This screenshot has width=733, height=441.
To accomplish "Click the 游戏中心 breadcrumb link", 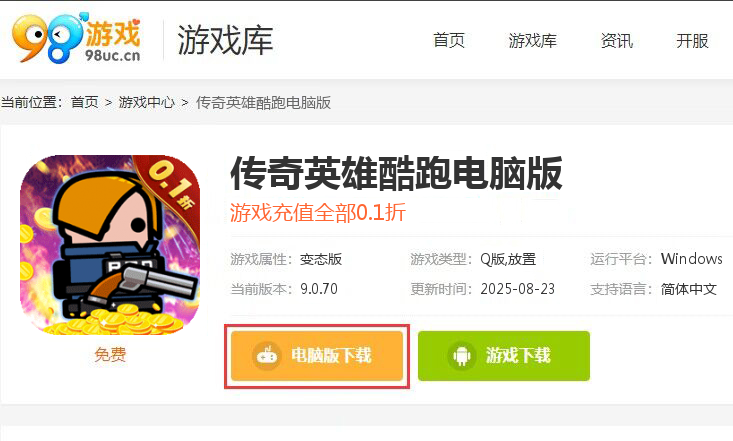I will (x=146, y=102).
